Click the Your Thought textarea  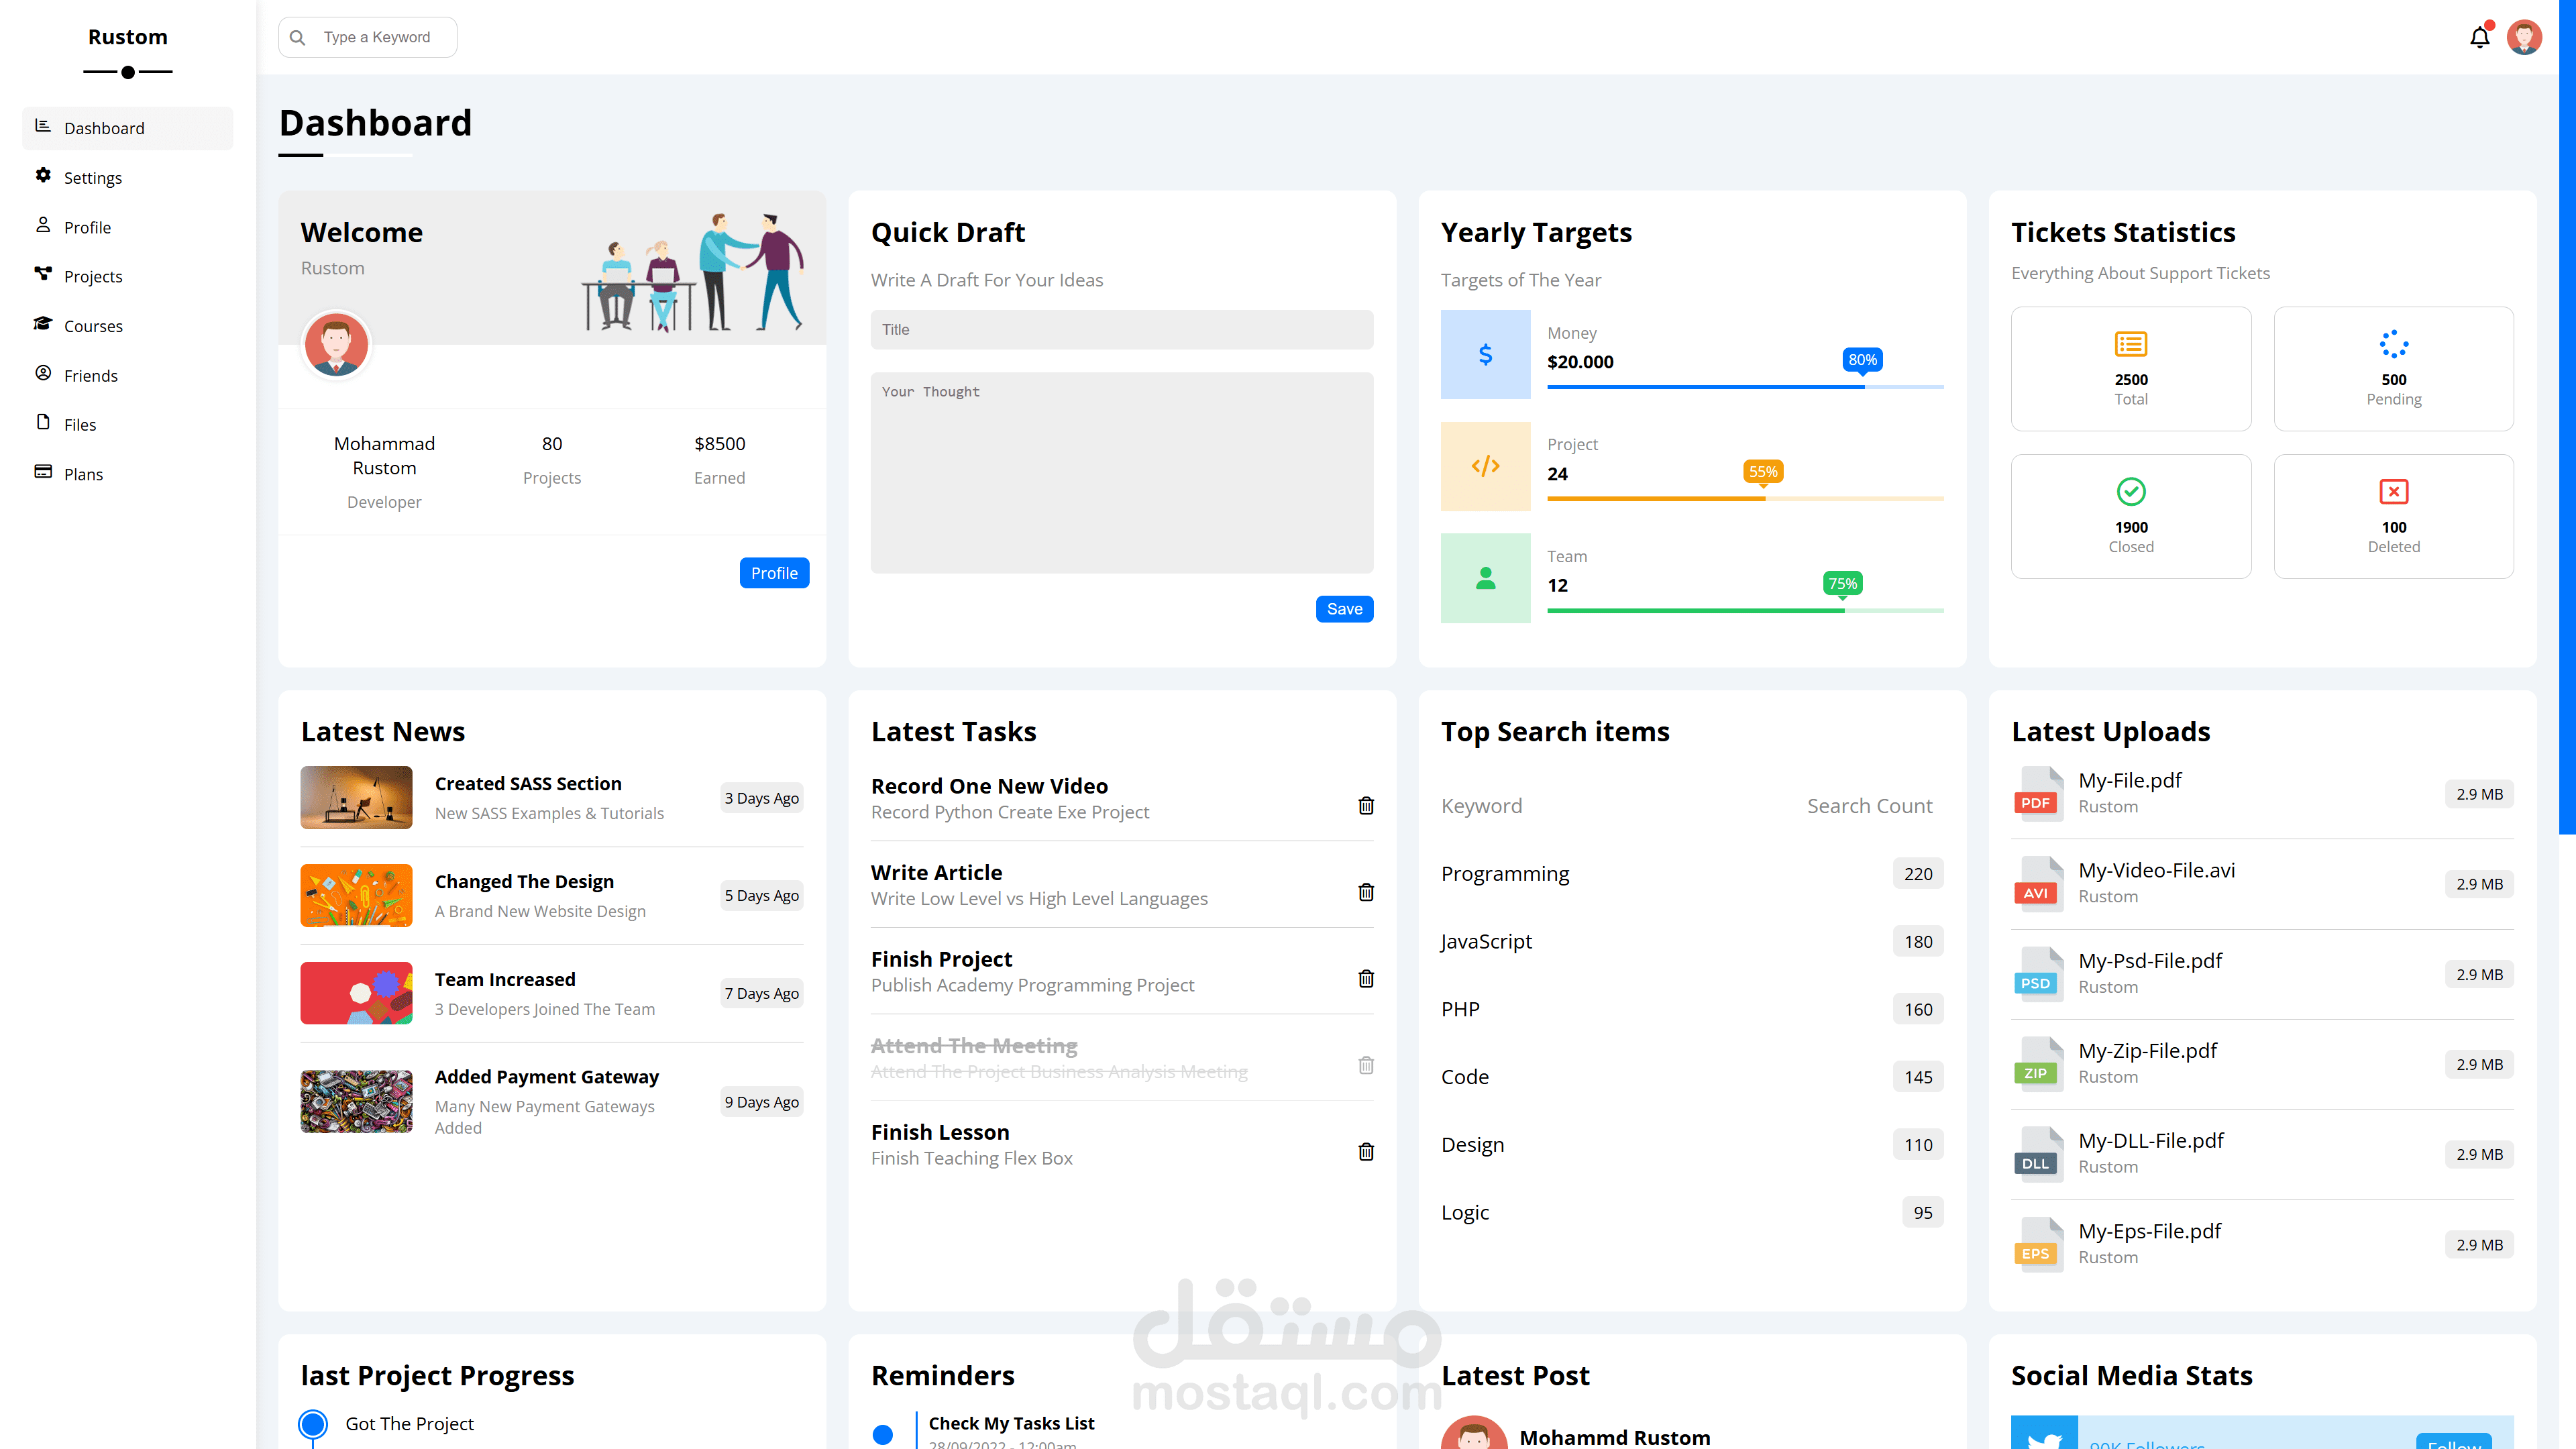coord(1122,473)
